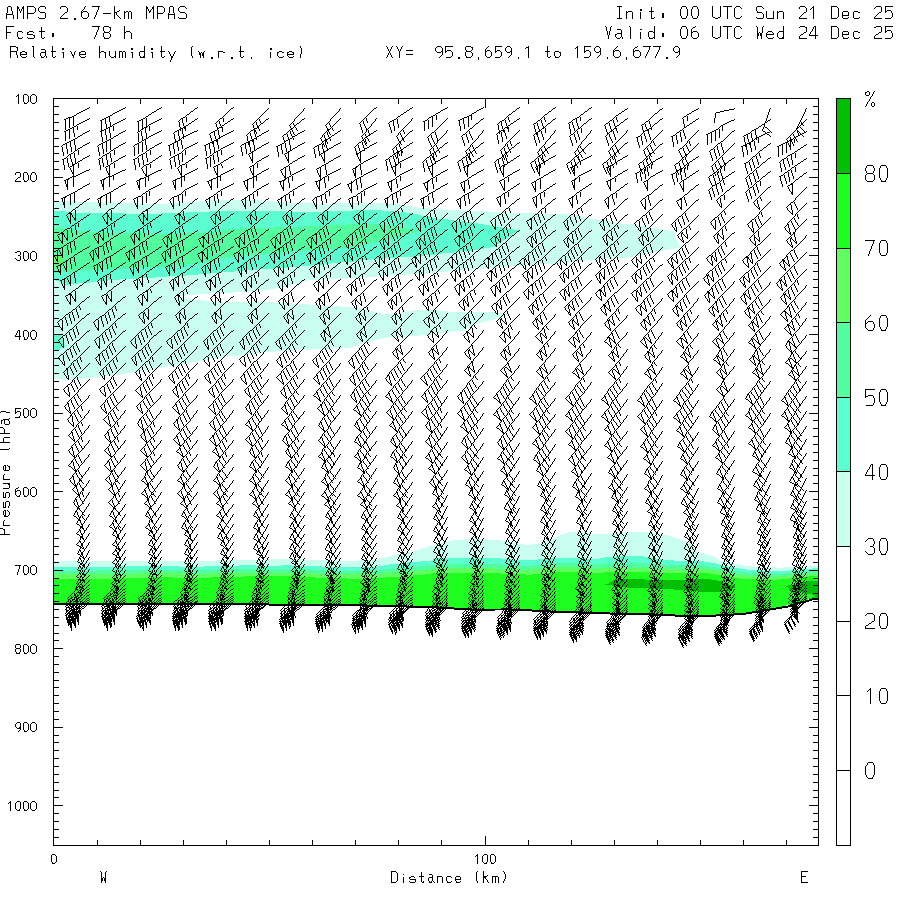Click the light green 60–70 colorbar swatch
This screenshot has width=900, height=900.
(x=843, y=285)
